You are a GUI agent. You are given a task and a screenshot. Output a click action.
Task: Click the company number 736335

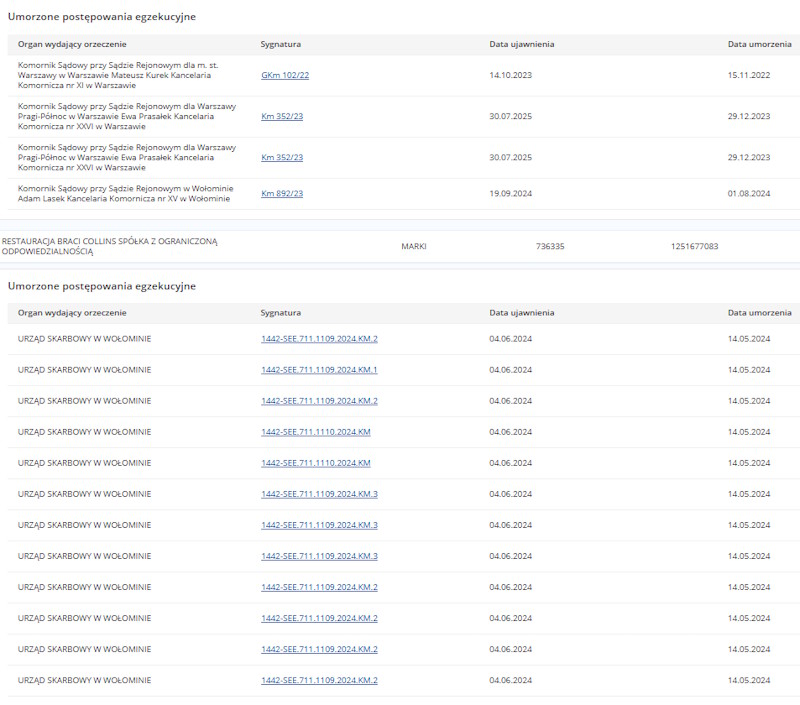click(x=550, y=246)
